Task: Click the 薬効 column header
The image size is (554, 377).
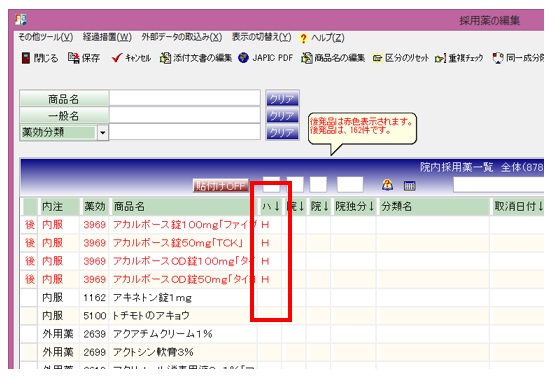Action: (94, 207)
